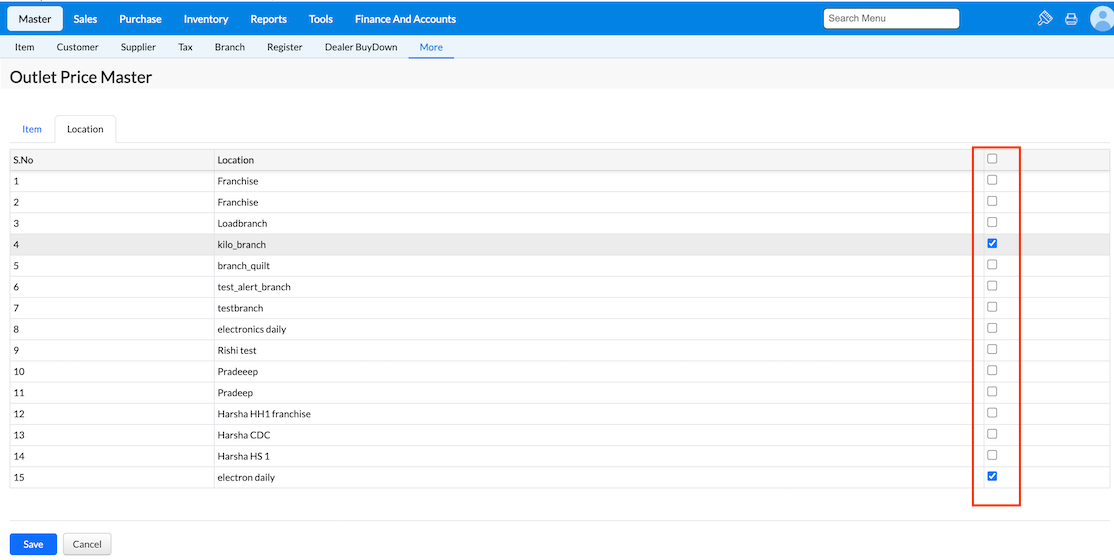The width and height of the screenshot is (1114, 560).
Task: Open the user profile avatar
Action: (x=1102, y=19)
